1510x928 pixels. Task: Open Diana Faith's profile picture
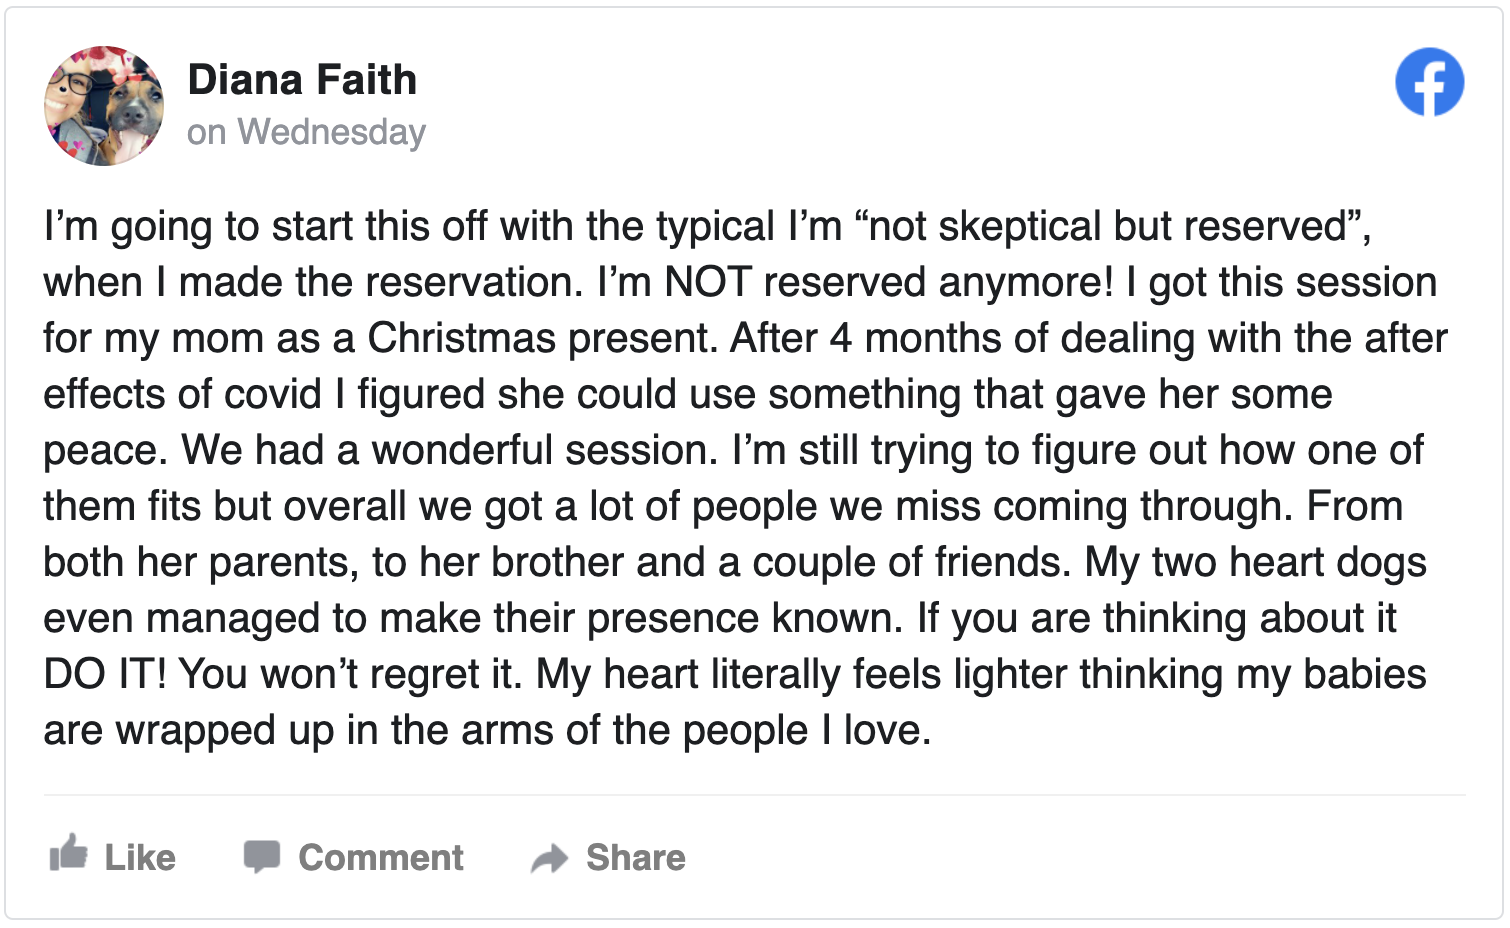(x=104, y=105)
